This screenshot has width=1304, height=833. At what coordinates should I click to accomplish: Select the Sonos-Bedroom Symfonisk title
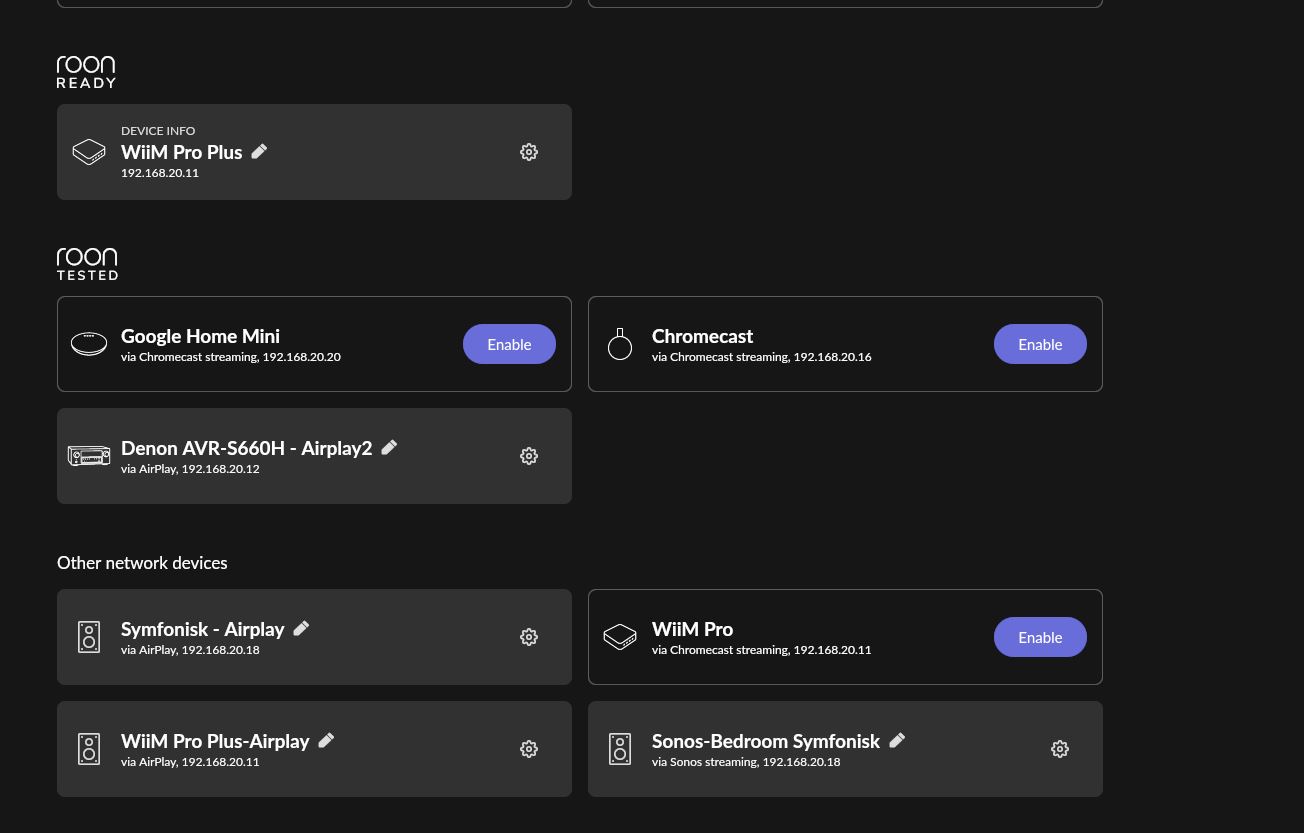pos(766,741)
